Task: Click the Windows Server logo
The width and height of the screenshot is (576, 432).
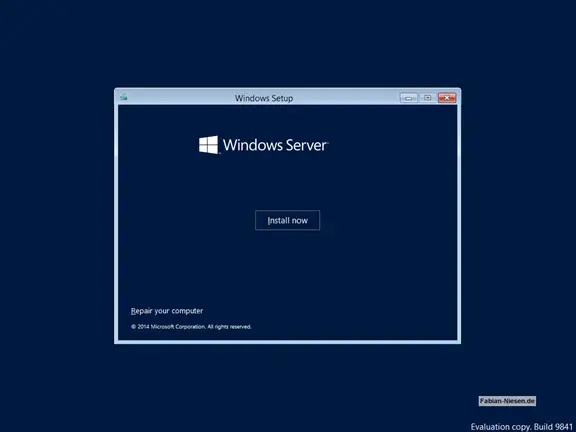Action: click(263, 145)
